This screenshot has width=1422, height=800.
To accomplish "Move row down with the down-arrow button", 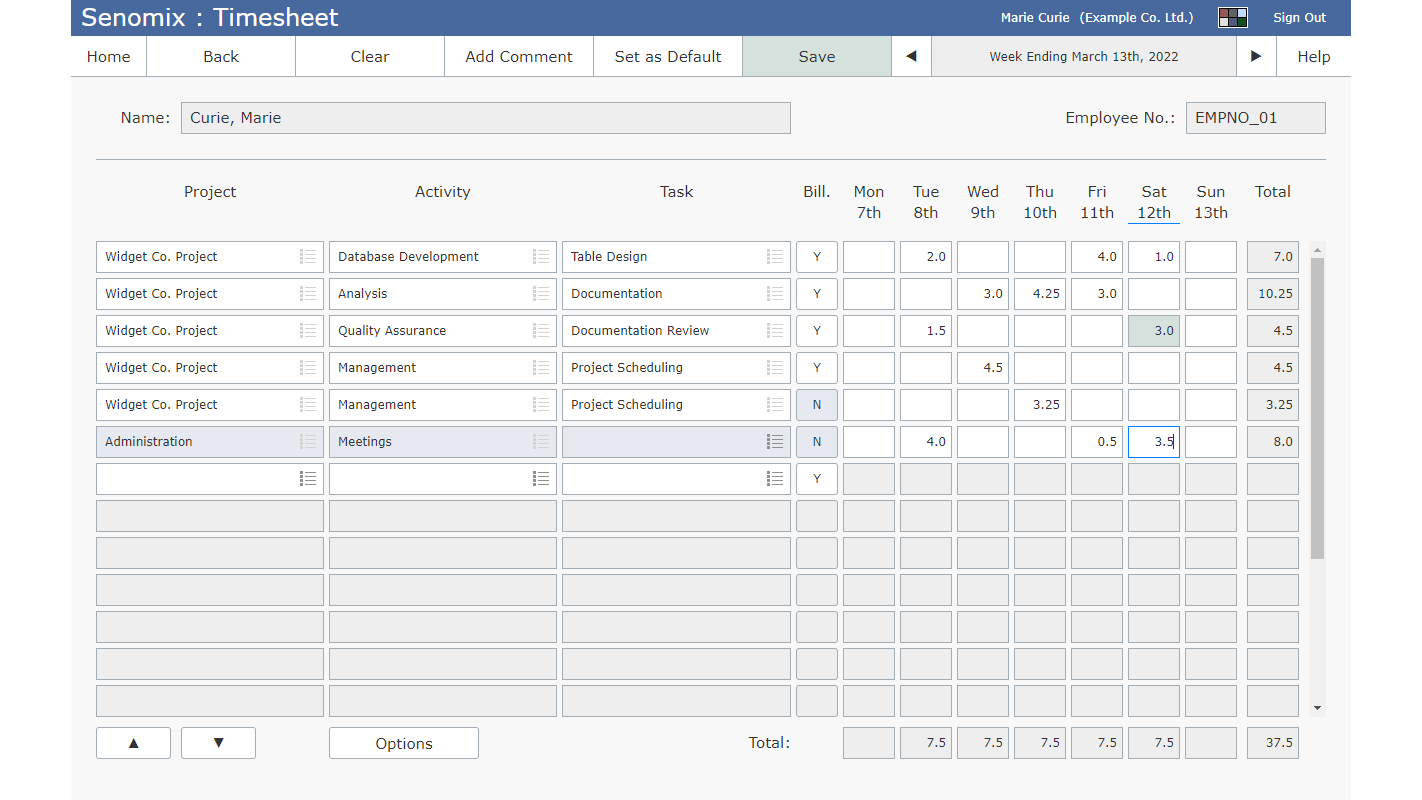I will point(218,743).
